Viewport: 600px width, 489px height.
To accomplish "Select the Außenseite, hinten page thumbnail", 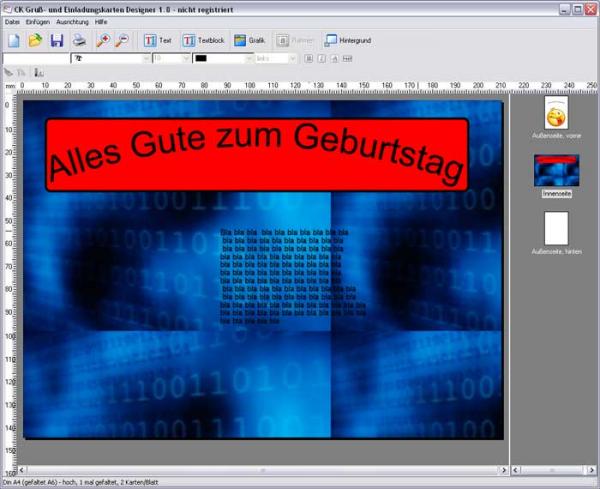I will pyautogui.click(x=555, y=229).
